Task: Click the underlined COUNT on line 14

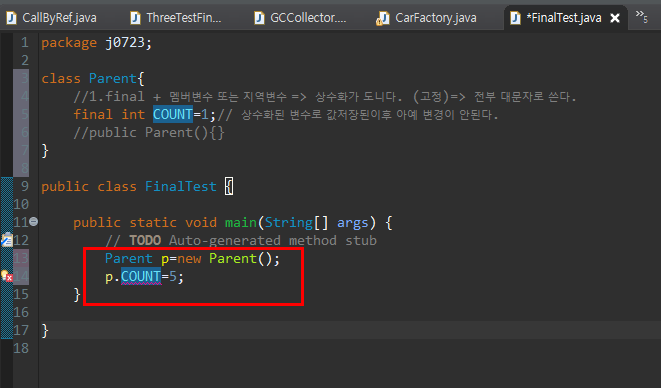Action: (x=141, y=276)
